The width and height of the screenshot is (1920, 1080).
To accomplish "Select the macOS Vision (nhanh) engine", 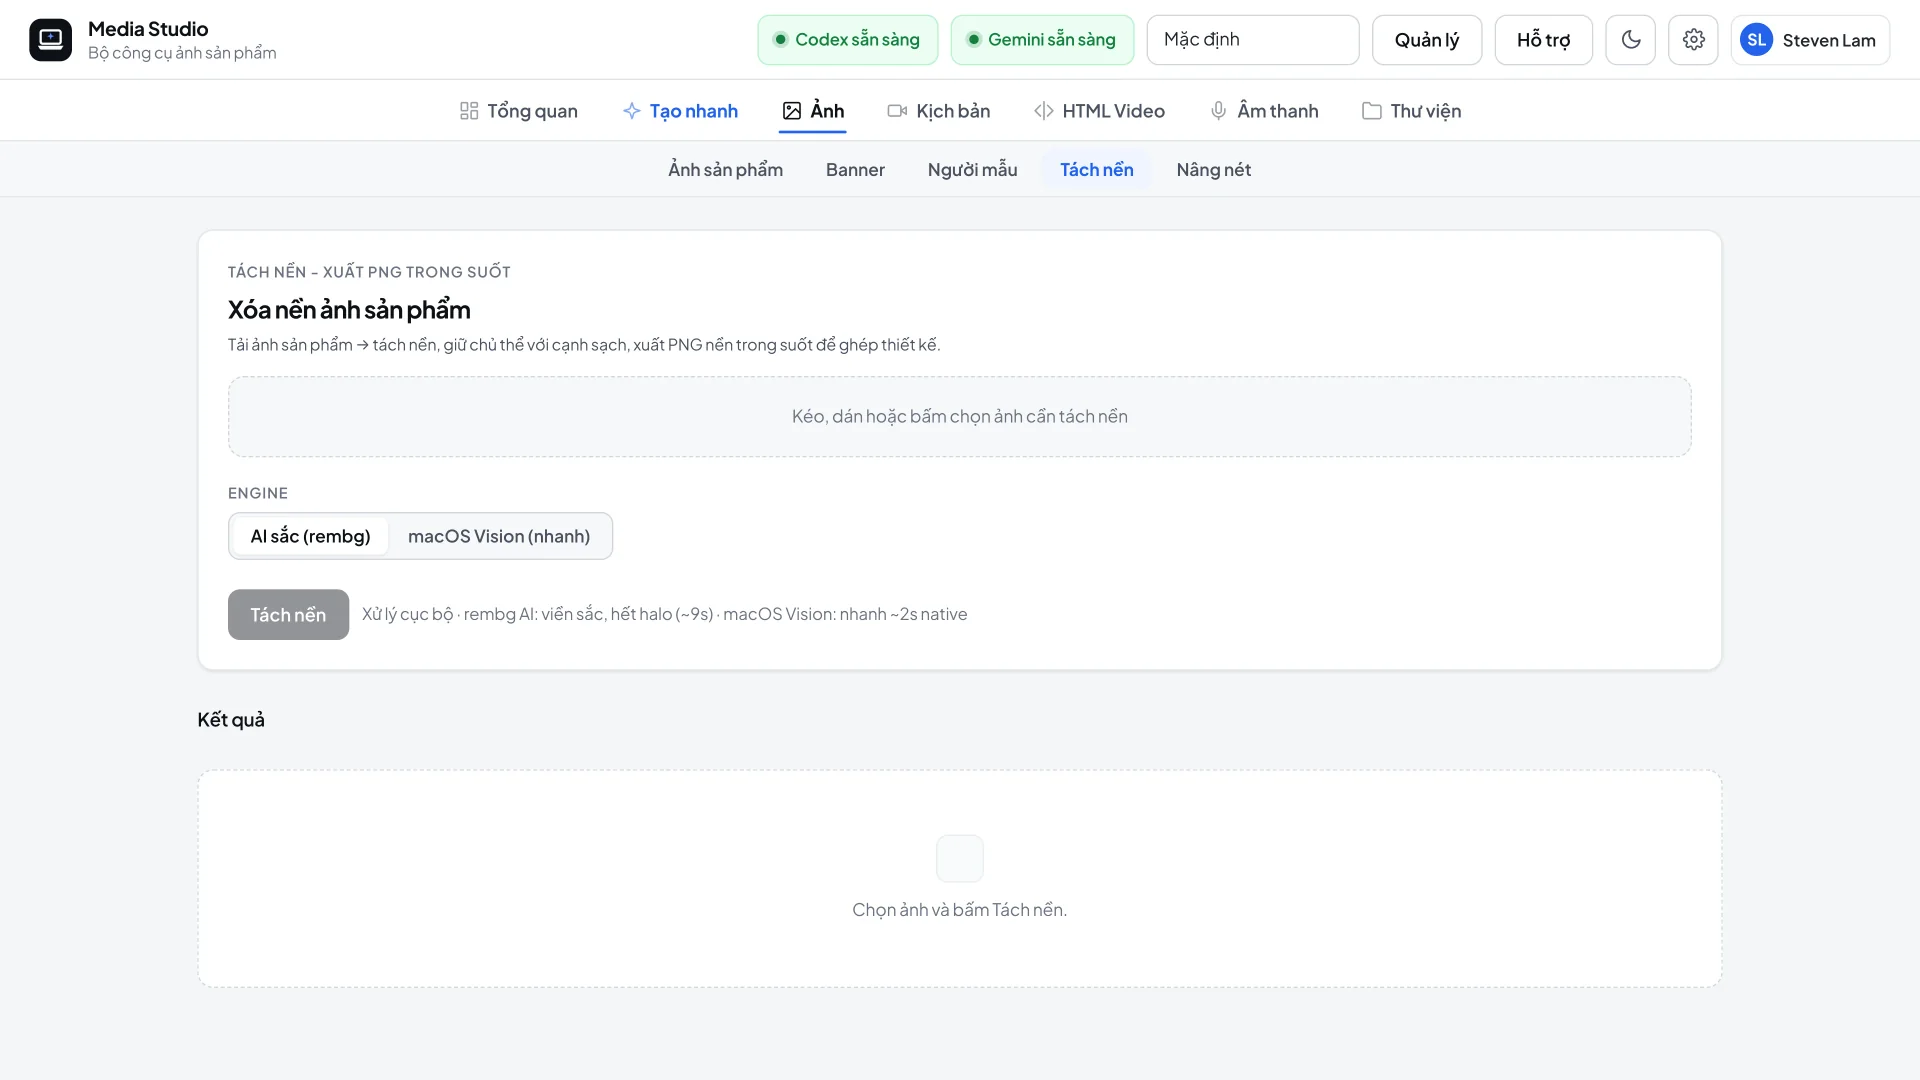I will point(499,537).
